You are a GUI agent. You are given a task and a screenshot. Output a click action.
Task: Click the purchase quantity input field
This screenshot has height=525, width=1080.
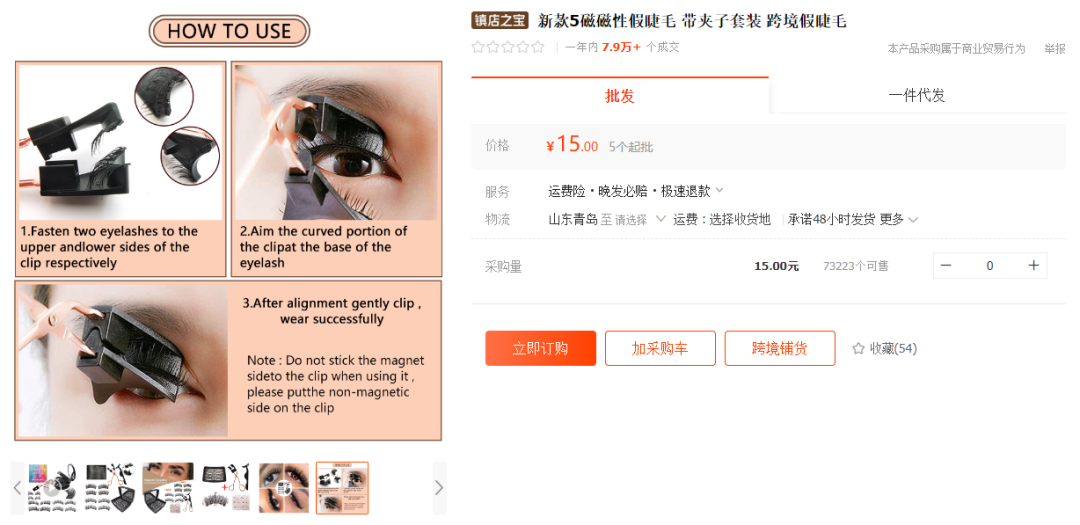pyautogui.click(x=990, y=265)
